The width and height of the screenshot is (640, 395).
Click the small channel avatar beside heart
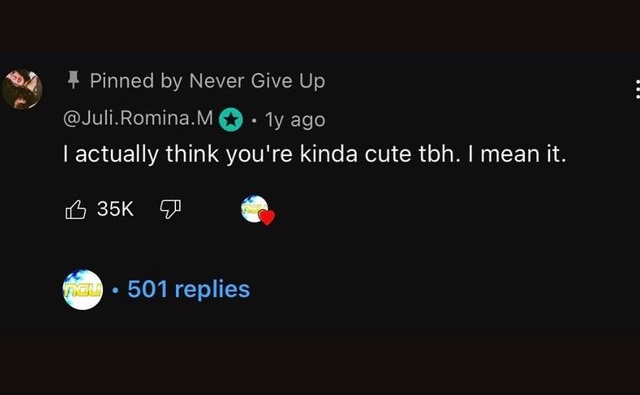[x=254, y=209]
